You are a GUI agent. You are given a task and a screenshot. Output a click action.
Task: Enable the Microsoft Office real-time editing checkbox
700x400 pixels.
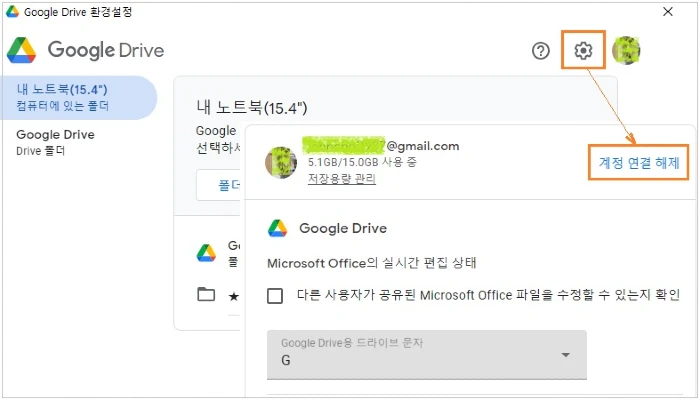tap(275, 296)
